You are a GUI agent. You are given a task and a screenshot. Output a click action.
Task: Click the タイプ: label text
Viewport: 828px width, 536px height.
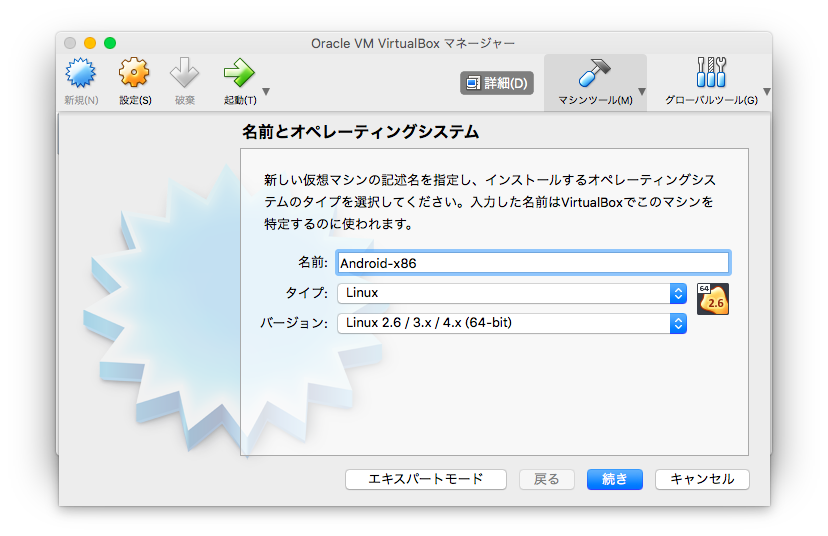point(306,293)
